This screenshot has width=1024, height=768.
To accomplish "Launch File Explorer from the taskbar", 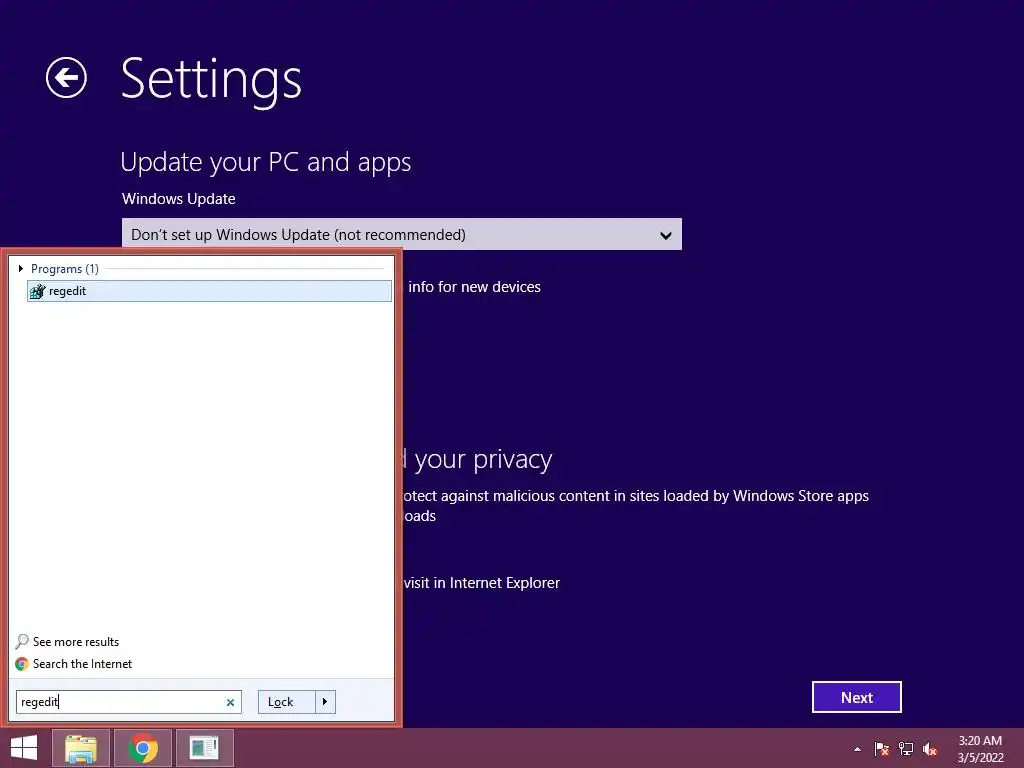I will [81, 748].
